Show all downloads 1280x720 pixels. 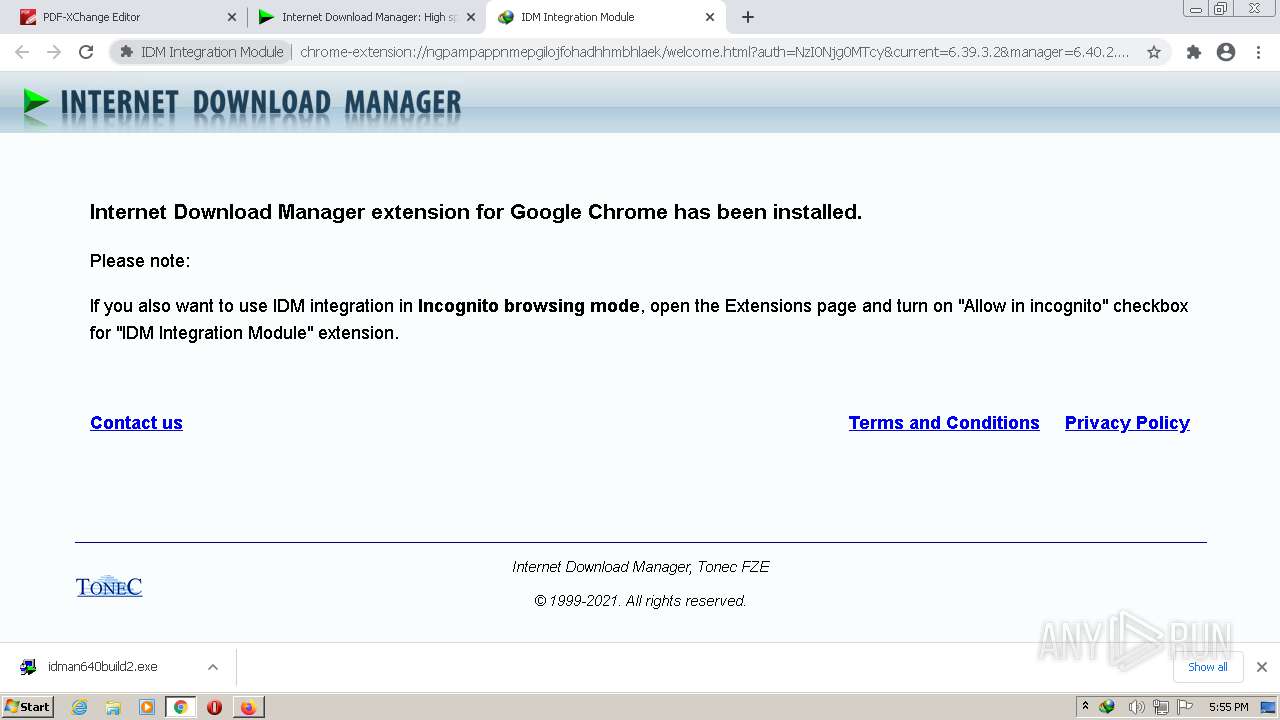pos(1207,667)
